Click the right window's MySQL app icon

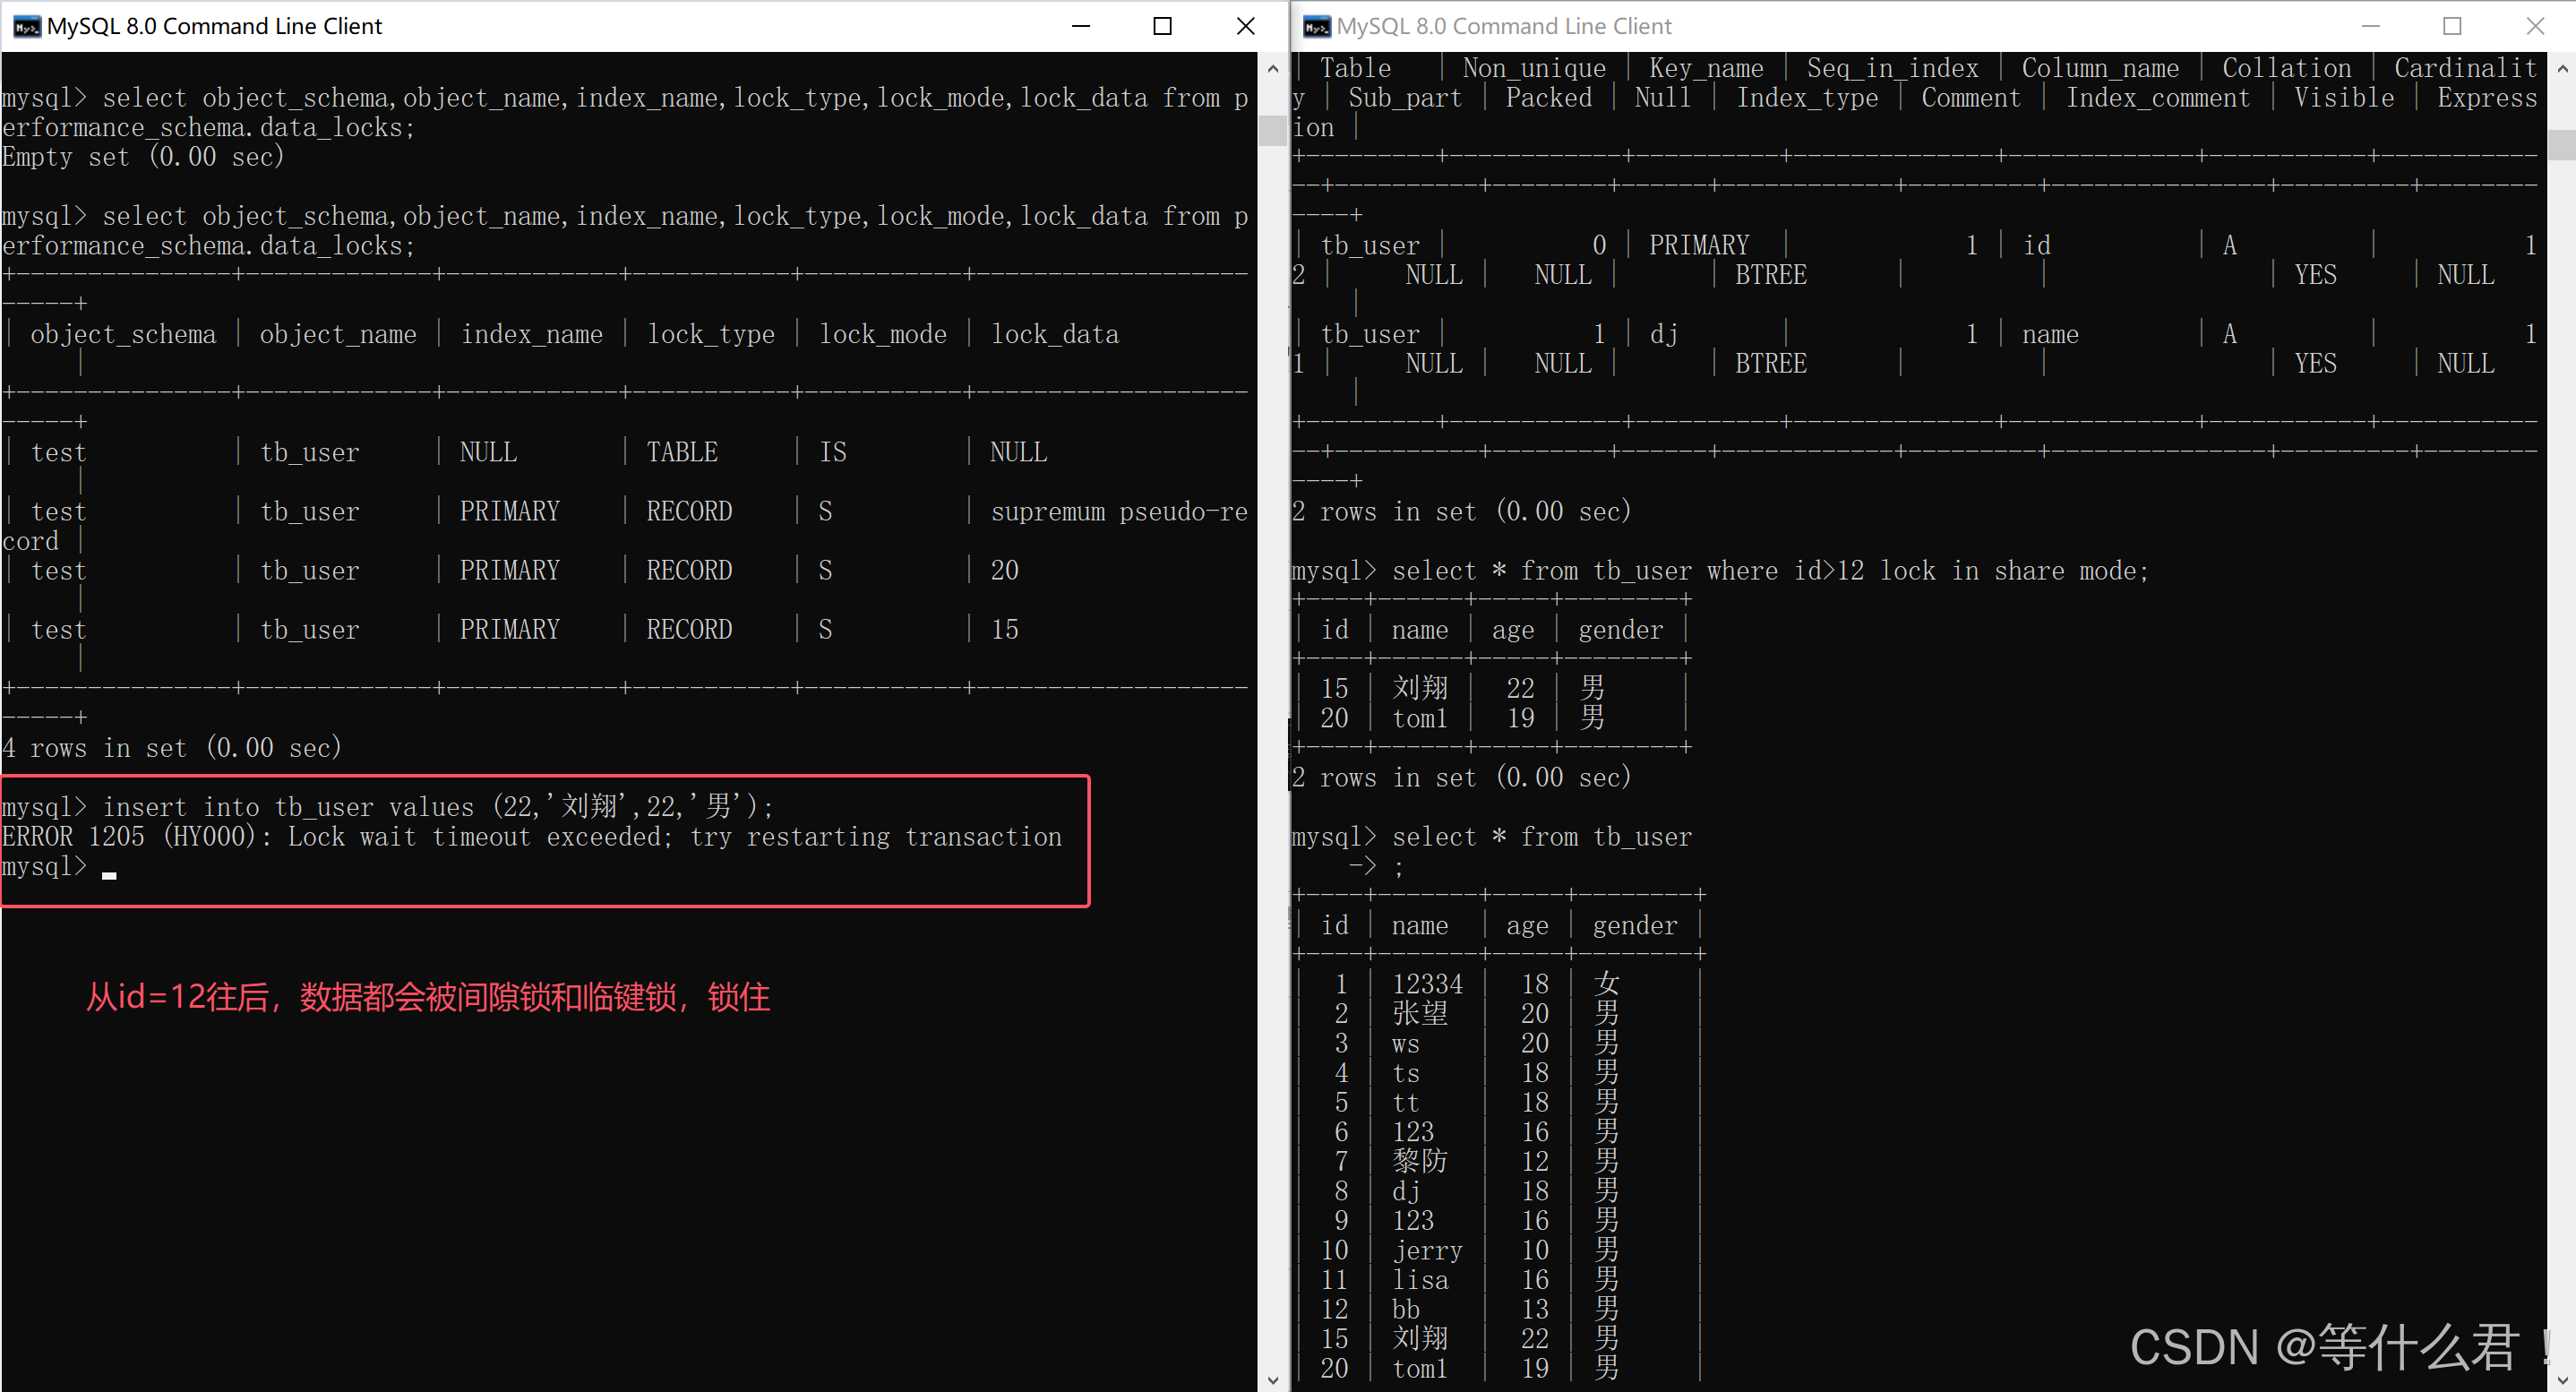click(x=1317, y=26)
